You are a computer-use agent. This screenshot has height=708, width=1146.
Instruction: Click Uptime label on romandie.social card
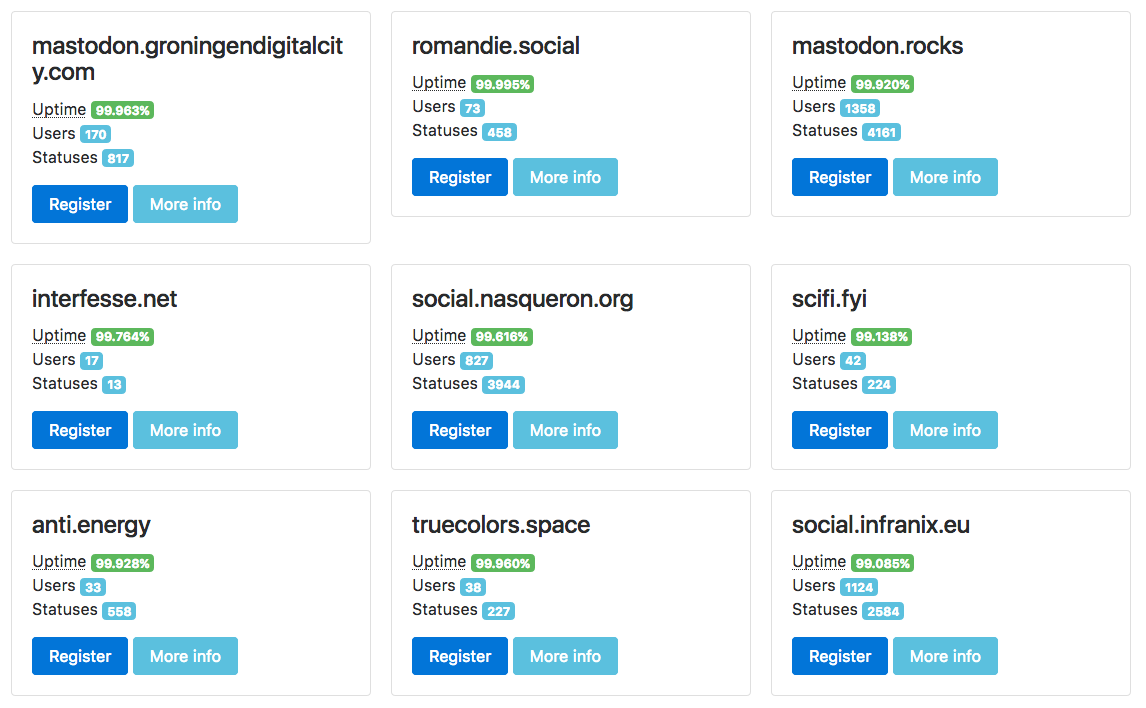click(x=439, y=83)
